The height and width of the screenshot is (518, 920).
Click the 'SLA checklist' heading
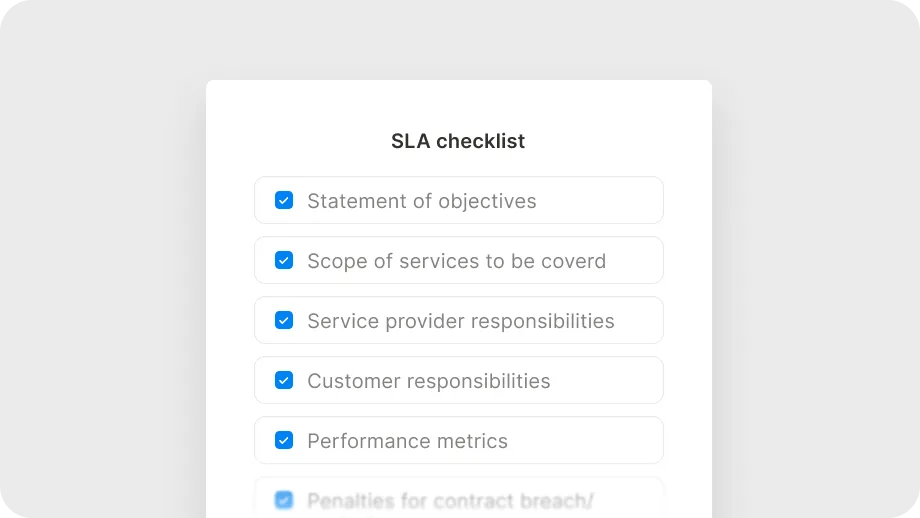point(458,141)
